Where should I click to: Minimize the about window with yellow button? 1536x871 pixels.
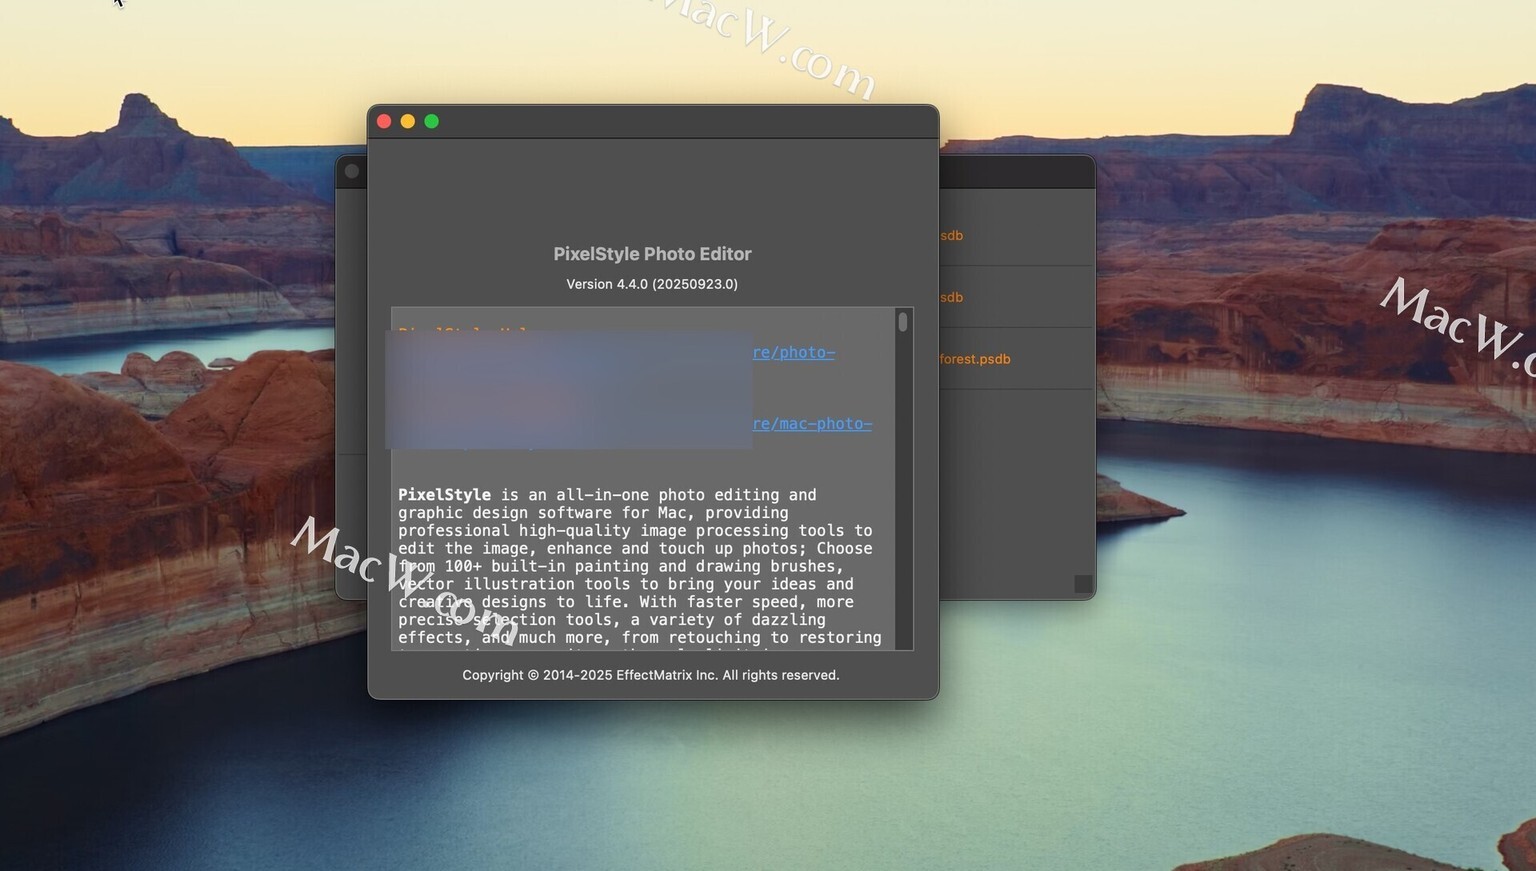coord(408,121)
